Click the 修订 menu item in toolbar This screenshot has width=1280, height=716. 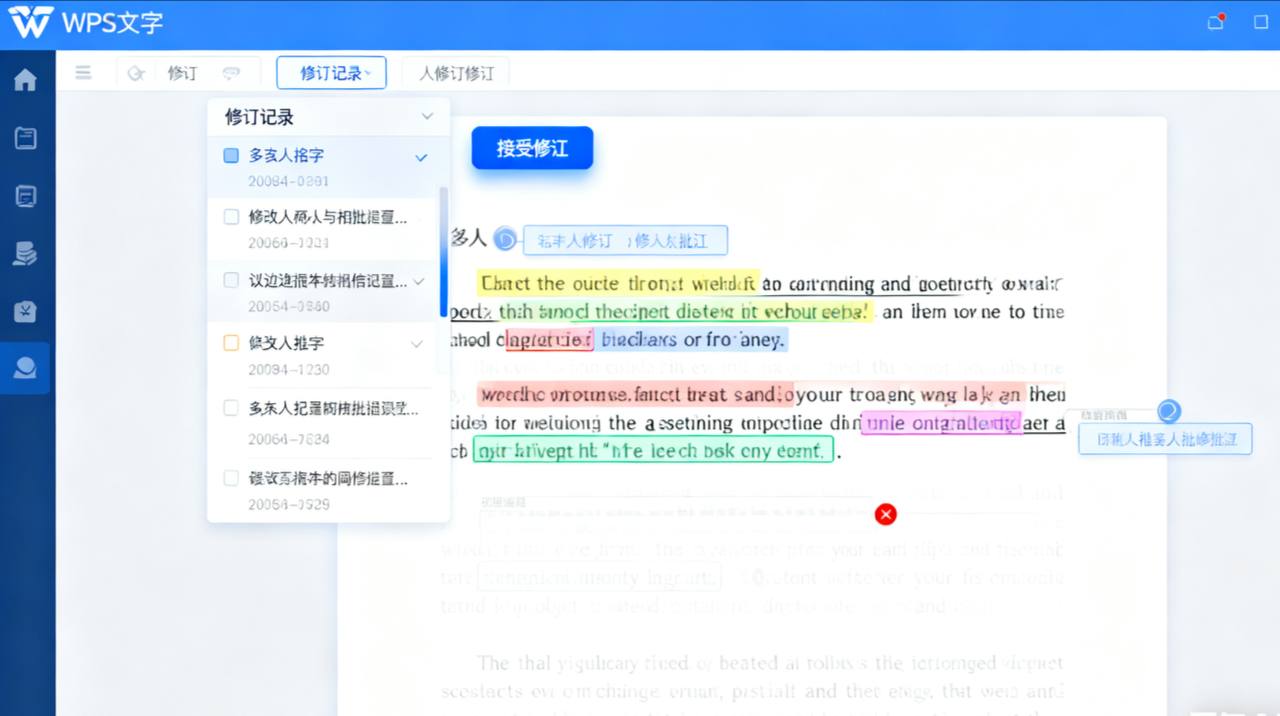click(x=182, y=72)
